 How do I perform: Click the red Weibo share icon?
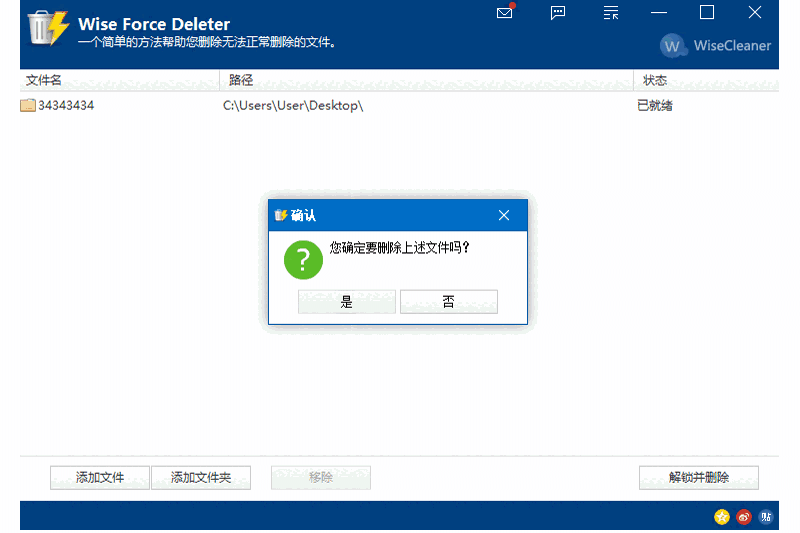[744, 517]
